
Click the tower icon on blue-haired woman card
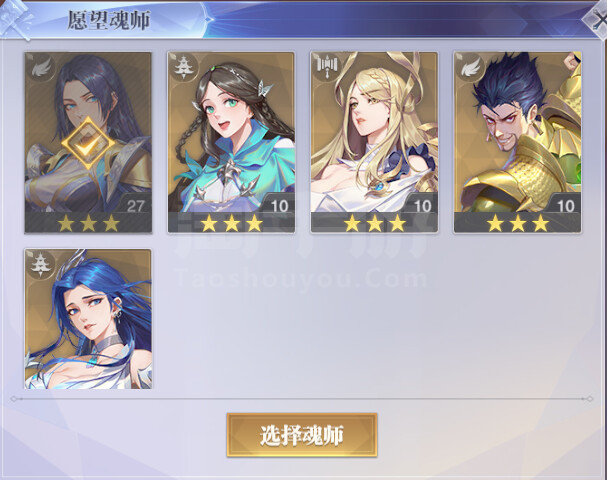click(x=41, y=265)
